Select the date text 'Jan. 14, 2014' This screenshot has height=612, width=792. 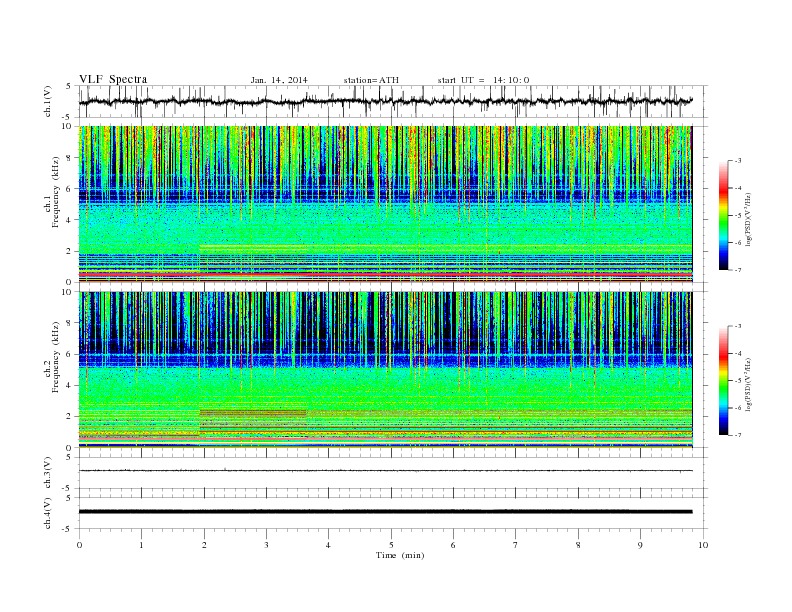pos(279,80)
